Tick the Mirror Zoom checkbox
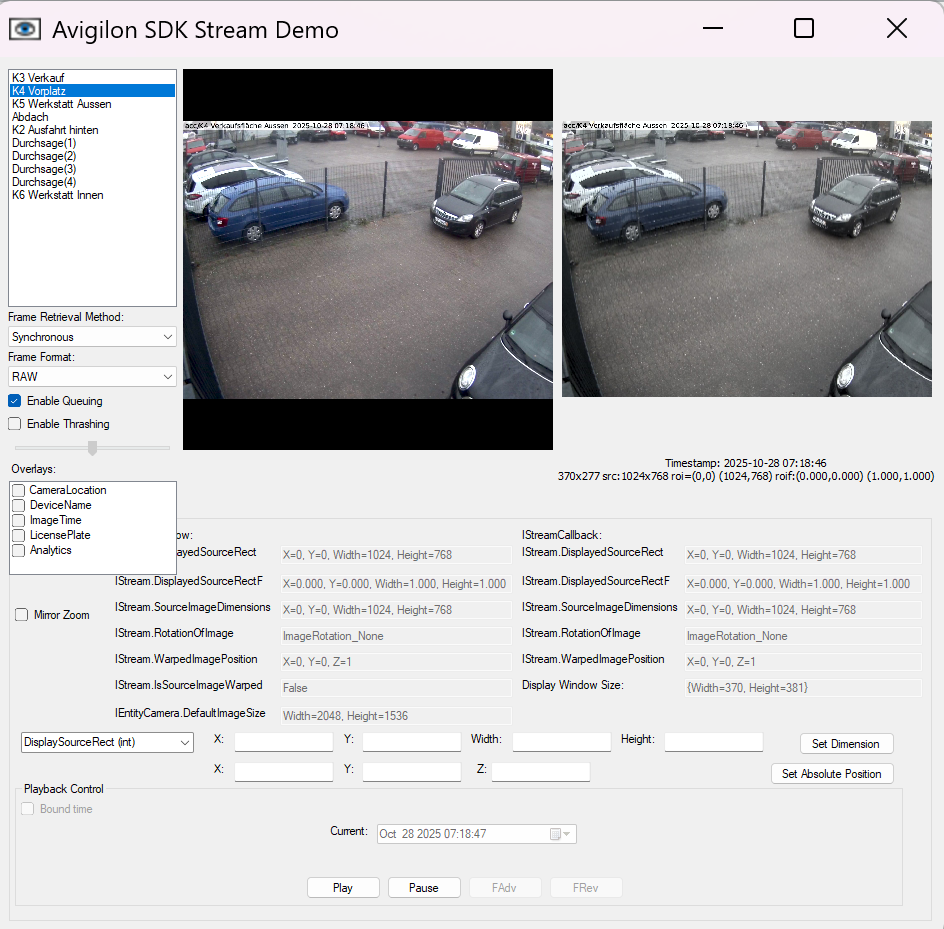 (22, 615)
